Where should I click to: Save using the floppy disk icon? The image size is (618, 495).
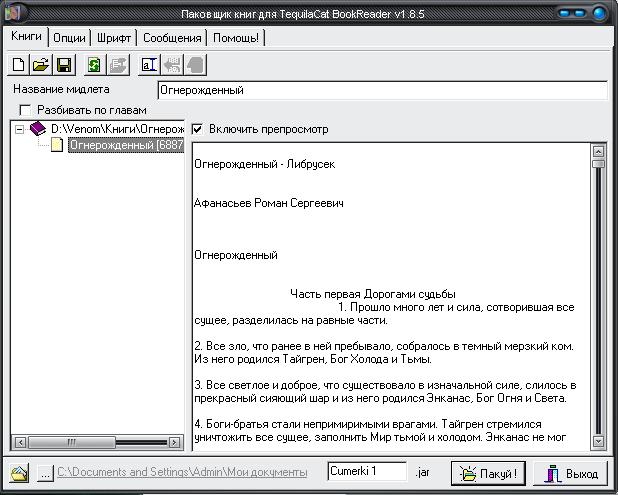pos(64,65)
